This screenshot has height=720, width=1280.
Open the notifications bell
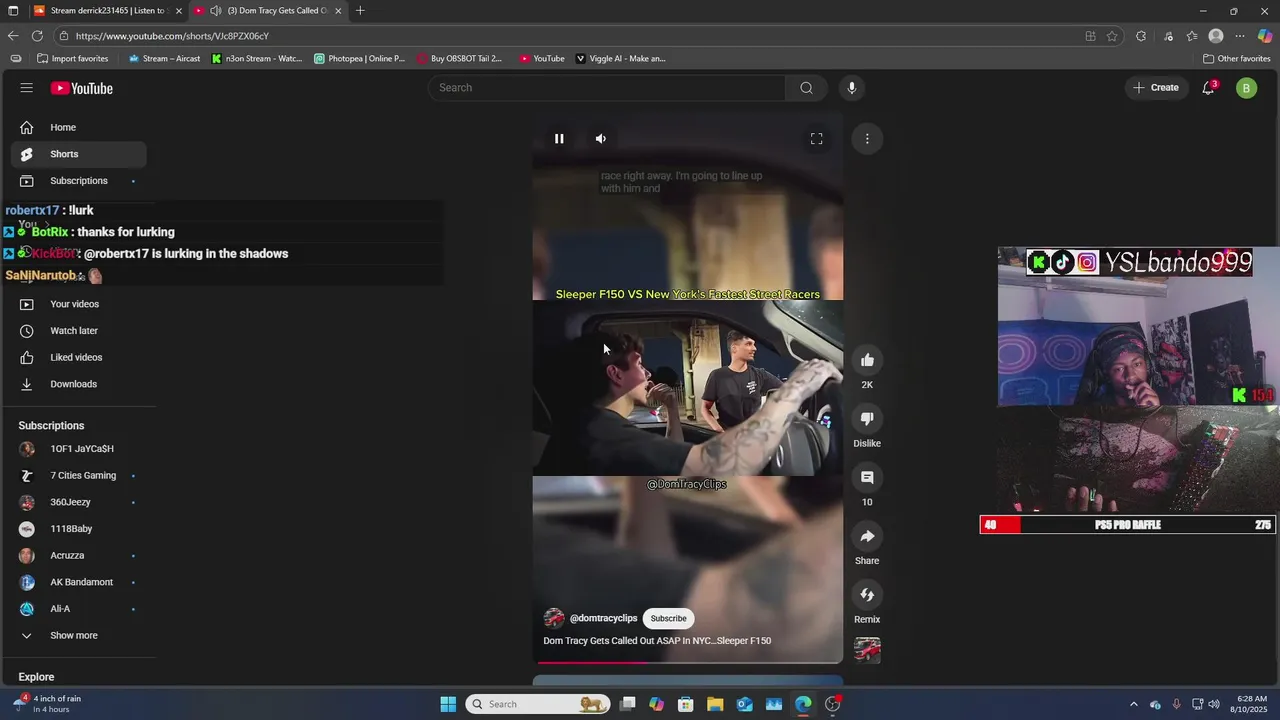click(x=1209, y=88)
